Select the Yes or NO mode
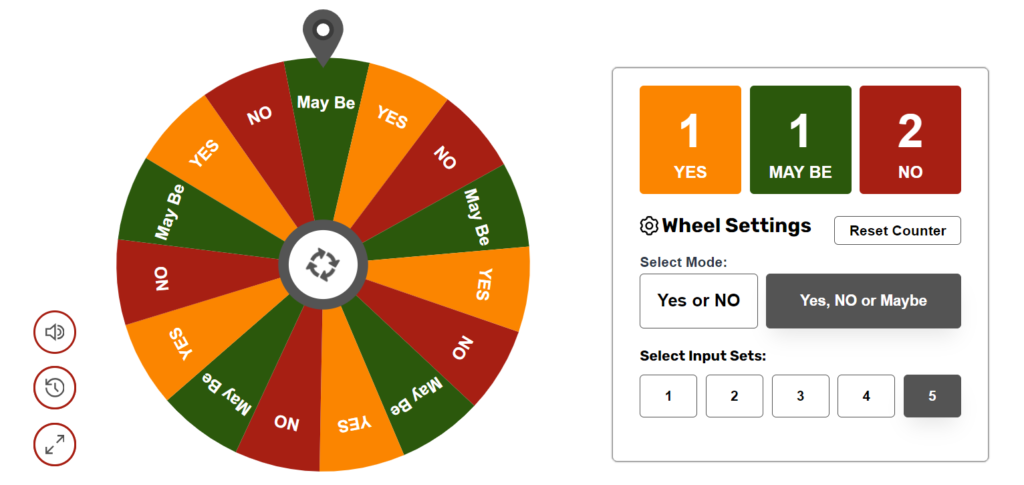The width and height of the screenshot is (1024, 485). click(699, 301)
